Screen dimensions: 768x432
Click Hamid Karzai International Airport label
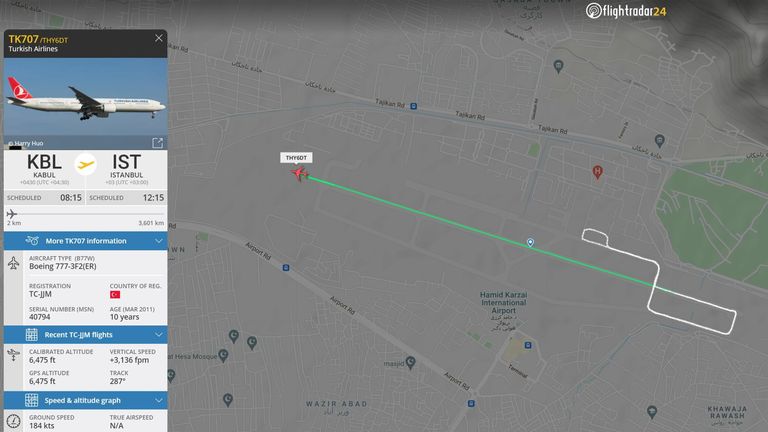coord(504,303)
